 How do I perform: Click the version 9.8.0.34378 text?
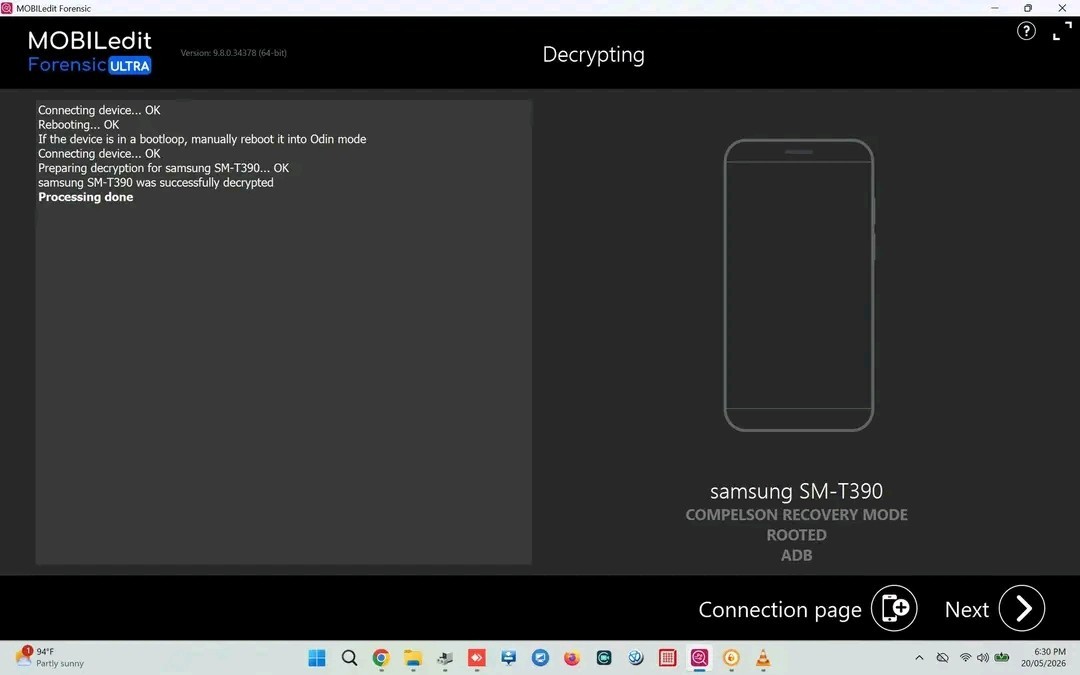[x=233, y=53]
